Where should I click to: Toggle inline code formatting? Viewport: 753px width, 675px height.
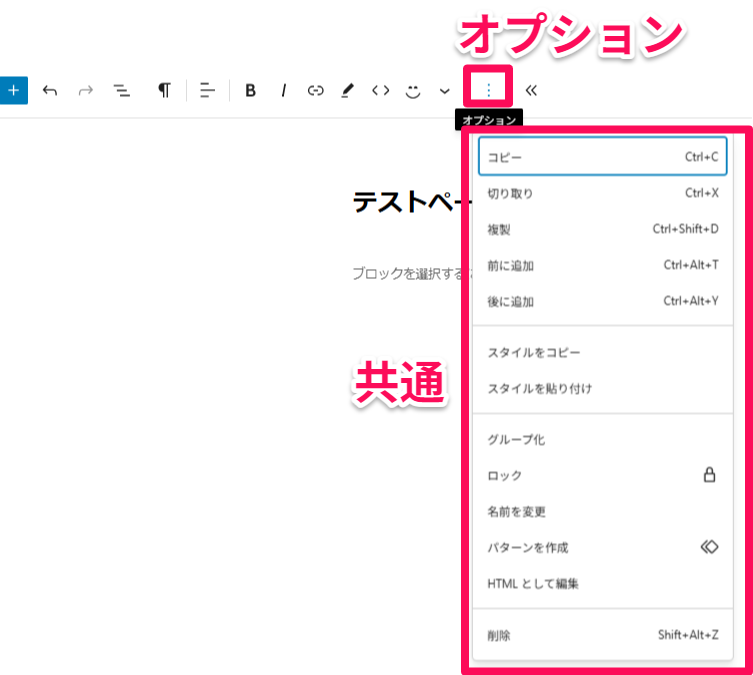380,90
